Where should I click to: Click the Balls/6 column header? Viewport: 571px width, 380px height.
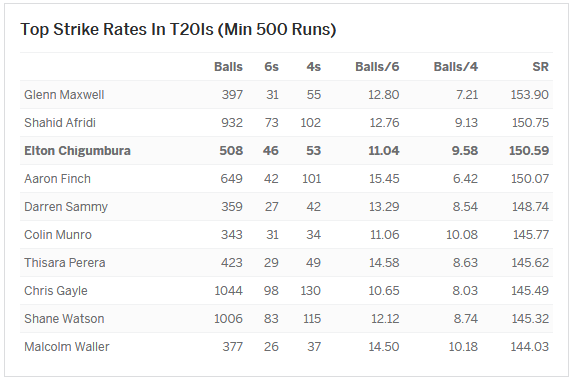[x=377, y=67]
